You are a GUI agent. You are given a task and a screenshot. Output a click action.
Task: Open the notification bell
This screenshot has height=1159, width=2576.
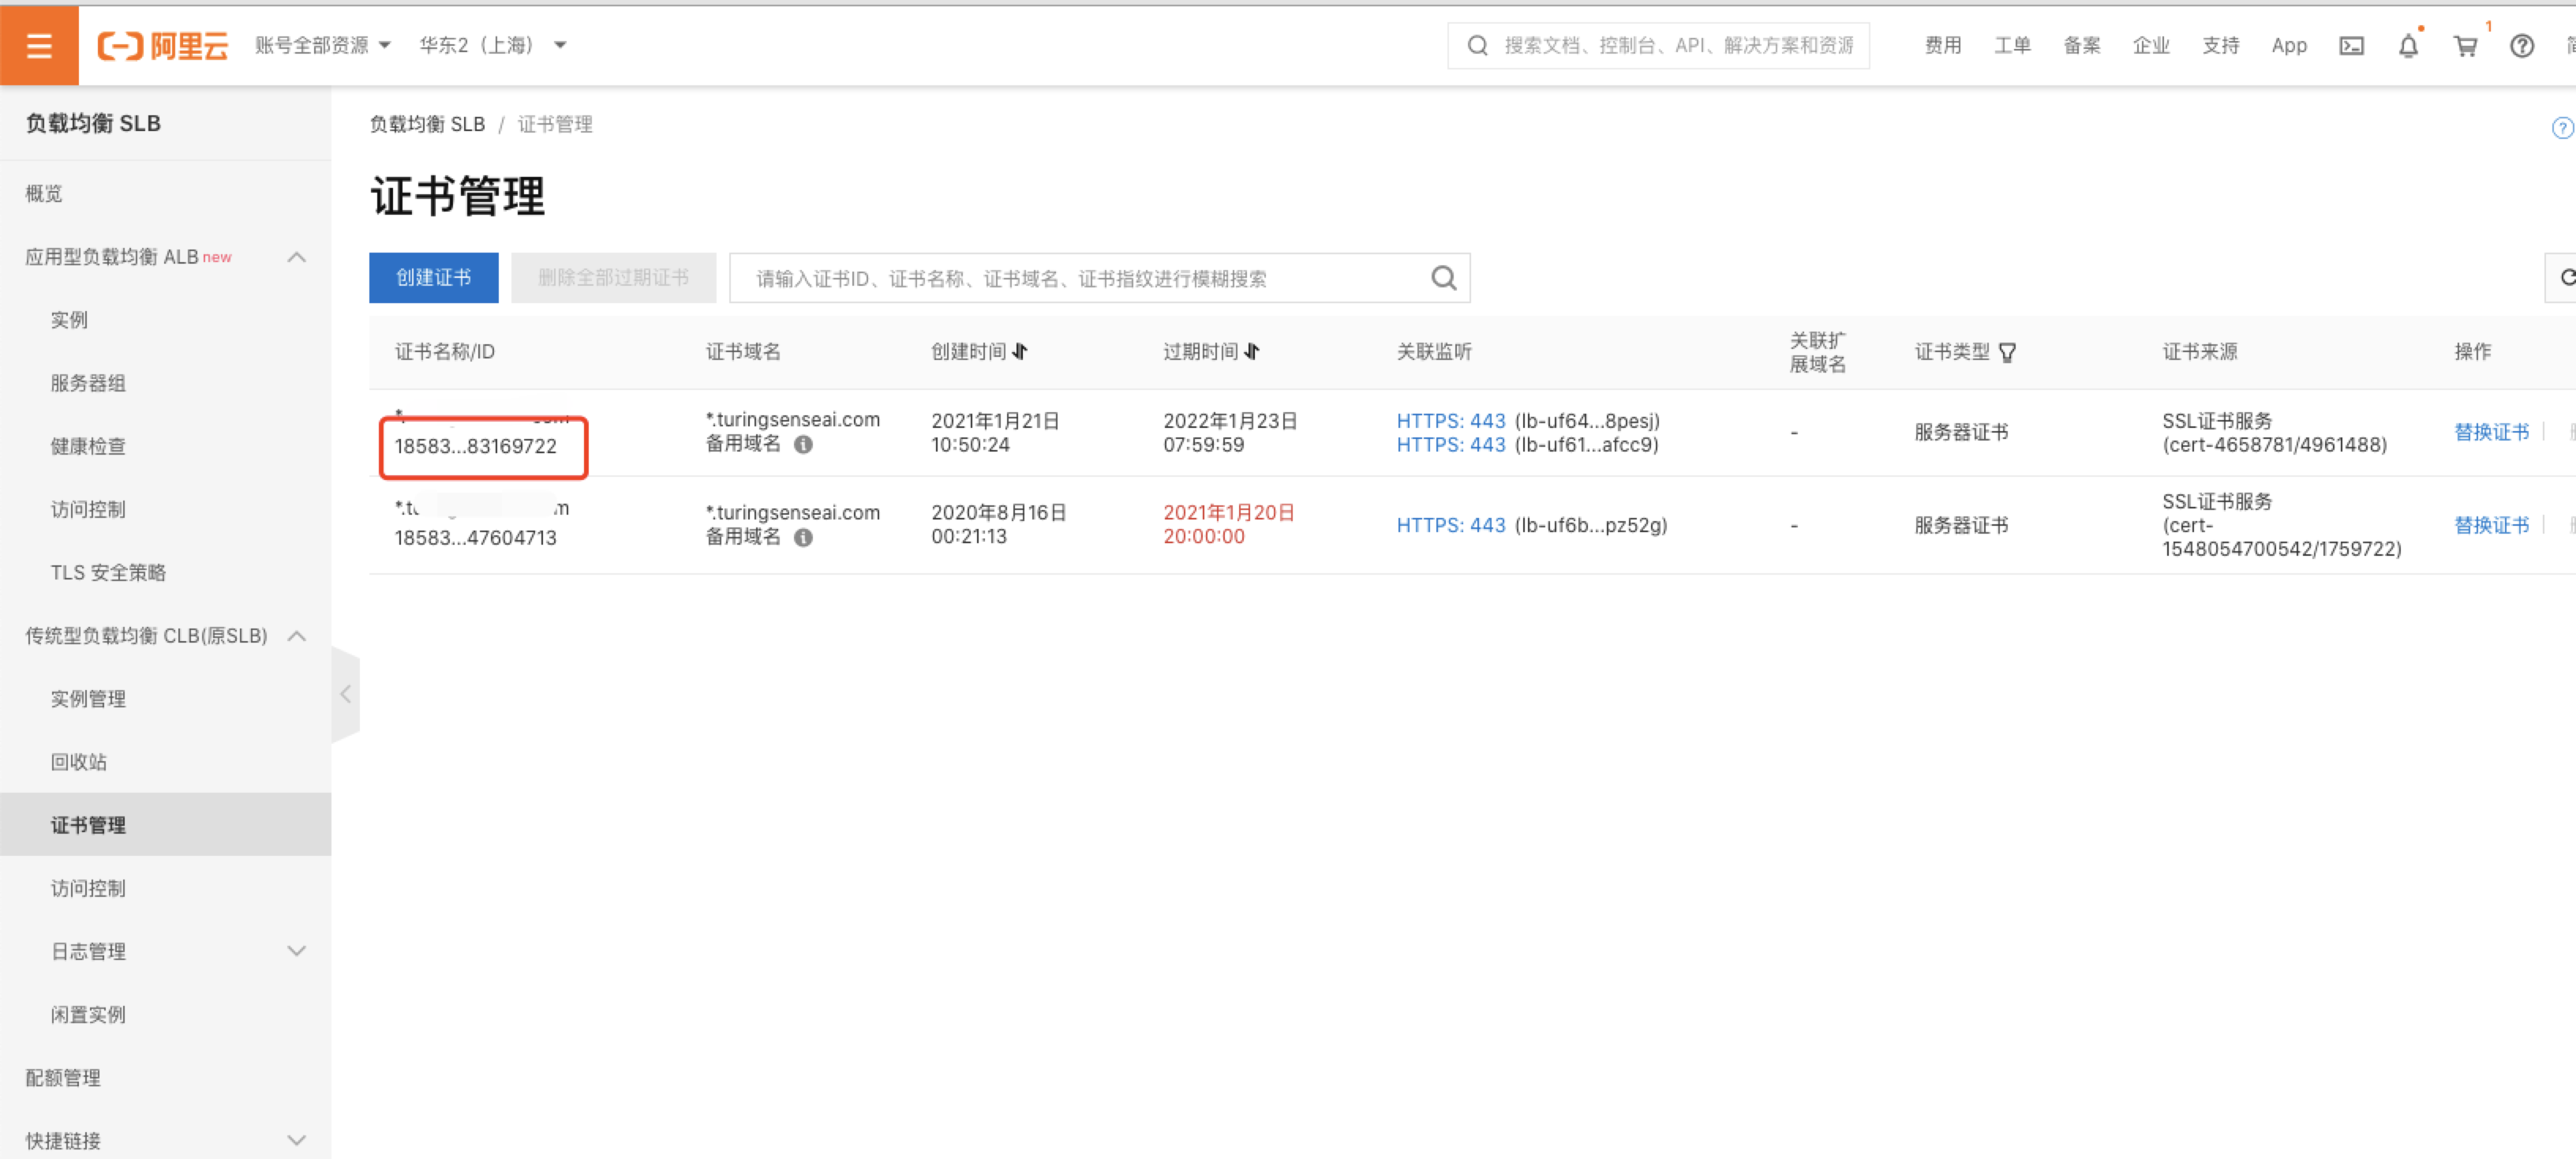[2408, 45]
